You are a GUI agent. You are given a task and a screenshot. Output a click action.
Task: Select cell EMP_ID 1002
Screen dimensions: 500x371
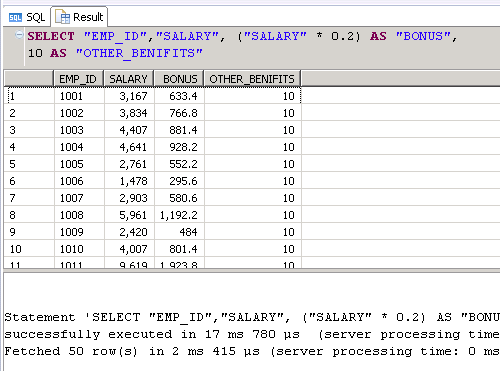click(79, 113)
